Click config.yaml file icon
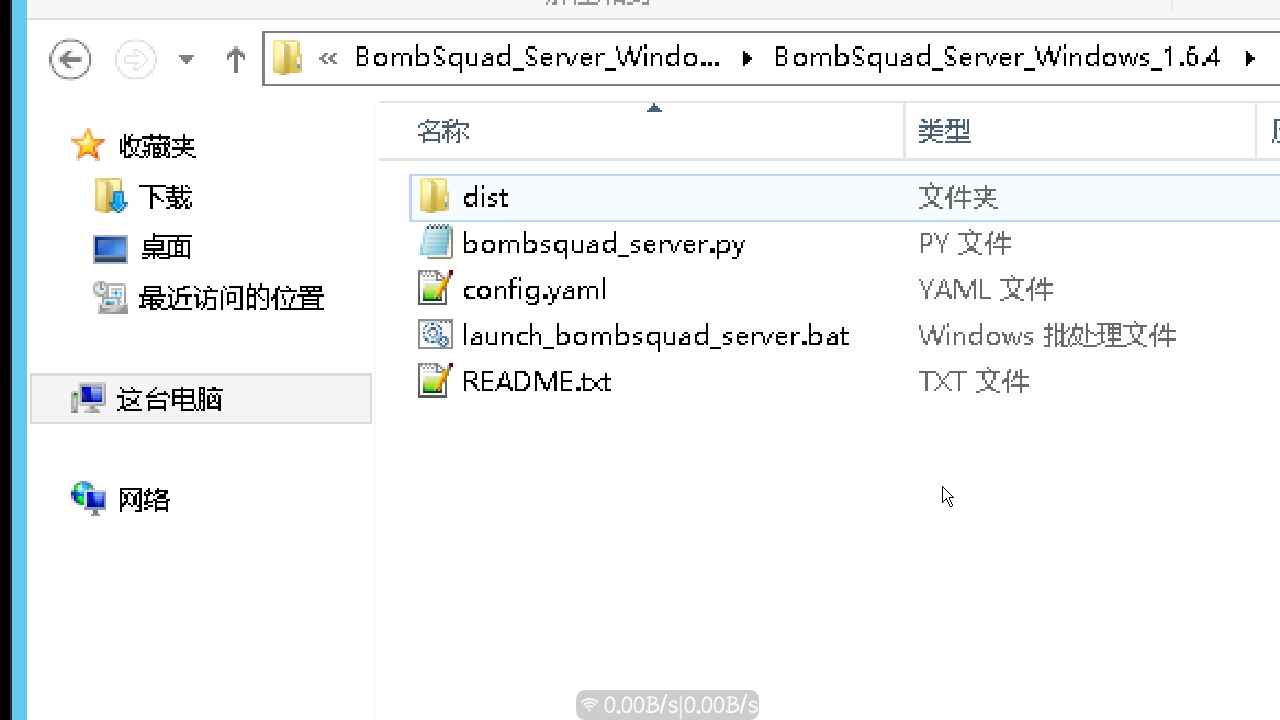 (x=435, y=288)
